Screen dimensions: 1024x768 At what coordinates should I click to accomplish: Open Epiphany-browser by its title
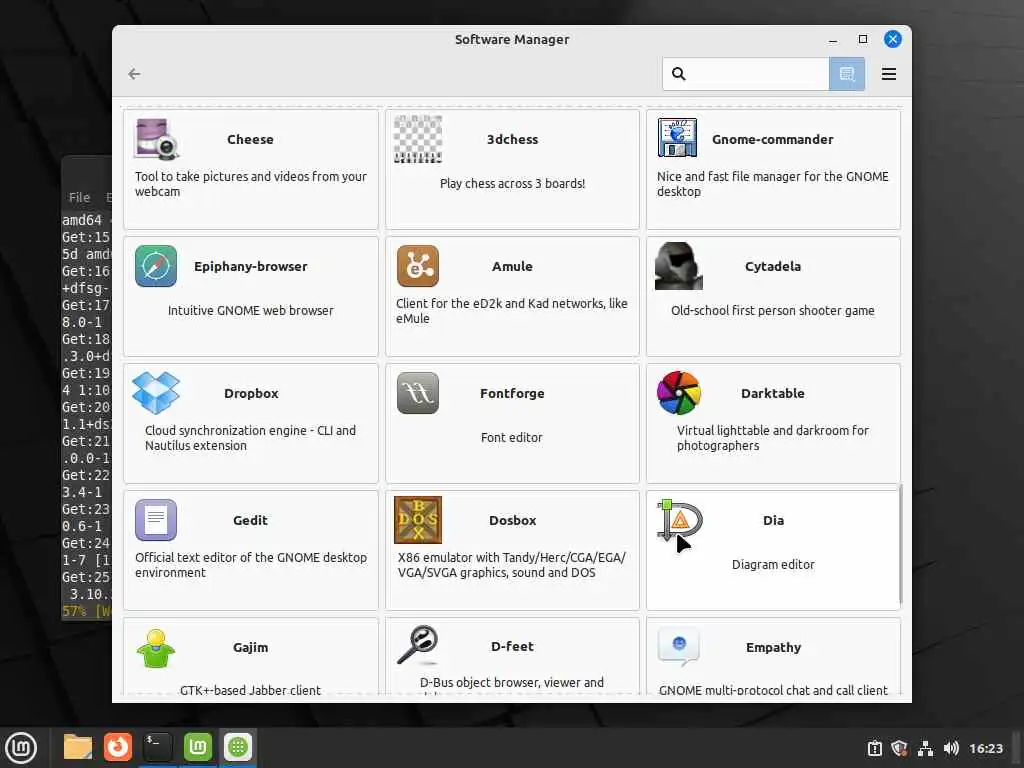tap(251, 266)
